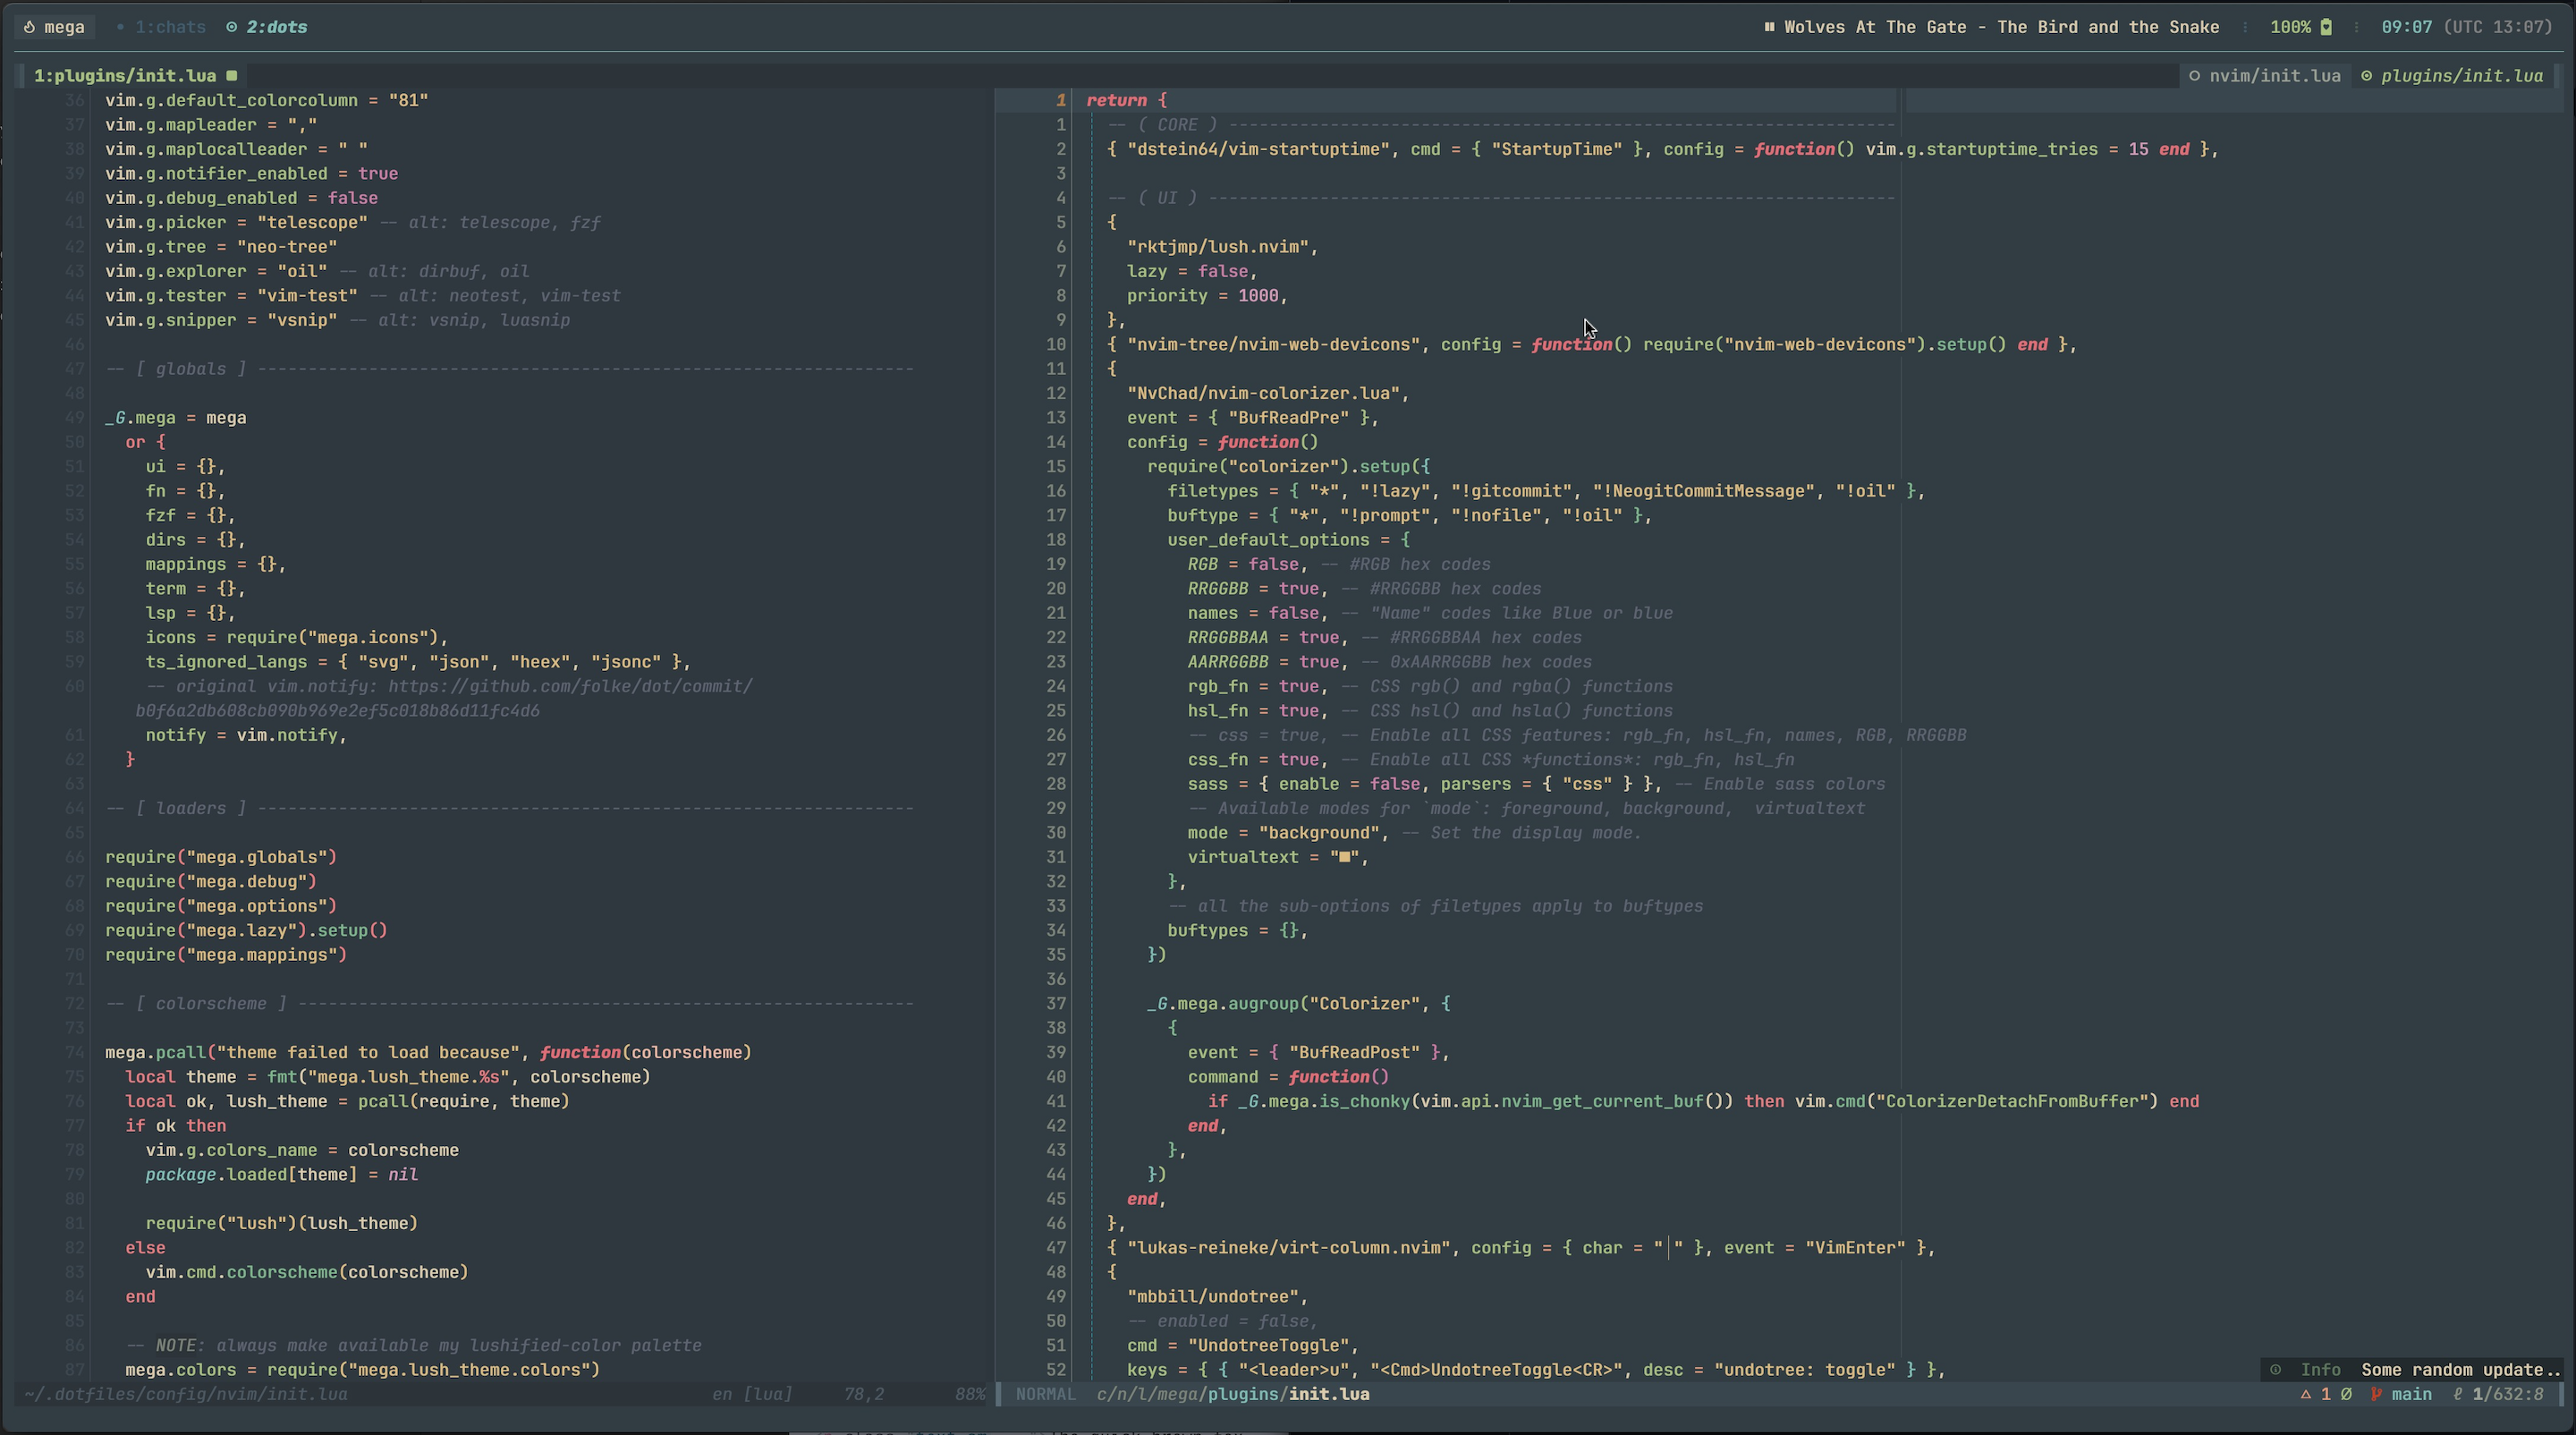Click the ~/.dotfiles/config/nvim/init.lua path in left statusline
This screenshot has width=2576, height=1435.
point(186,1394)
